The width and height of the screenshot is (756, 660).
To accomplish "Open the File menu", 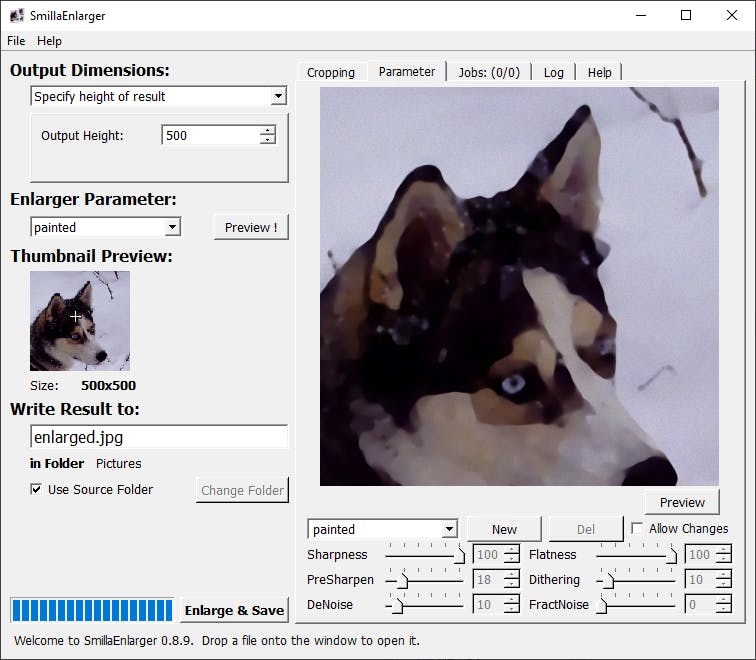I will pyautogui.click(x=16, y=41).
